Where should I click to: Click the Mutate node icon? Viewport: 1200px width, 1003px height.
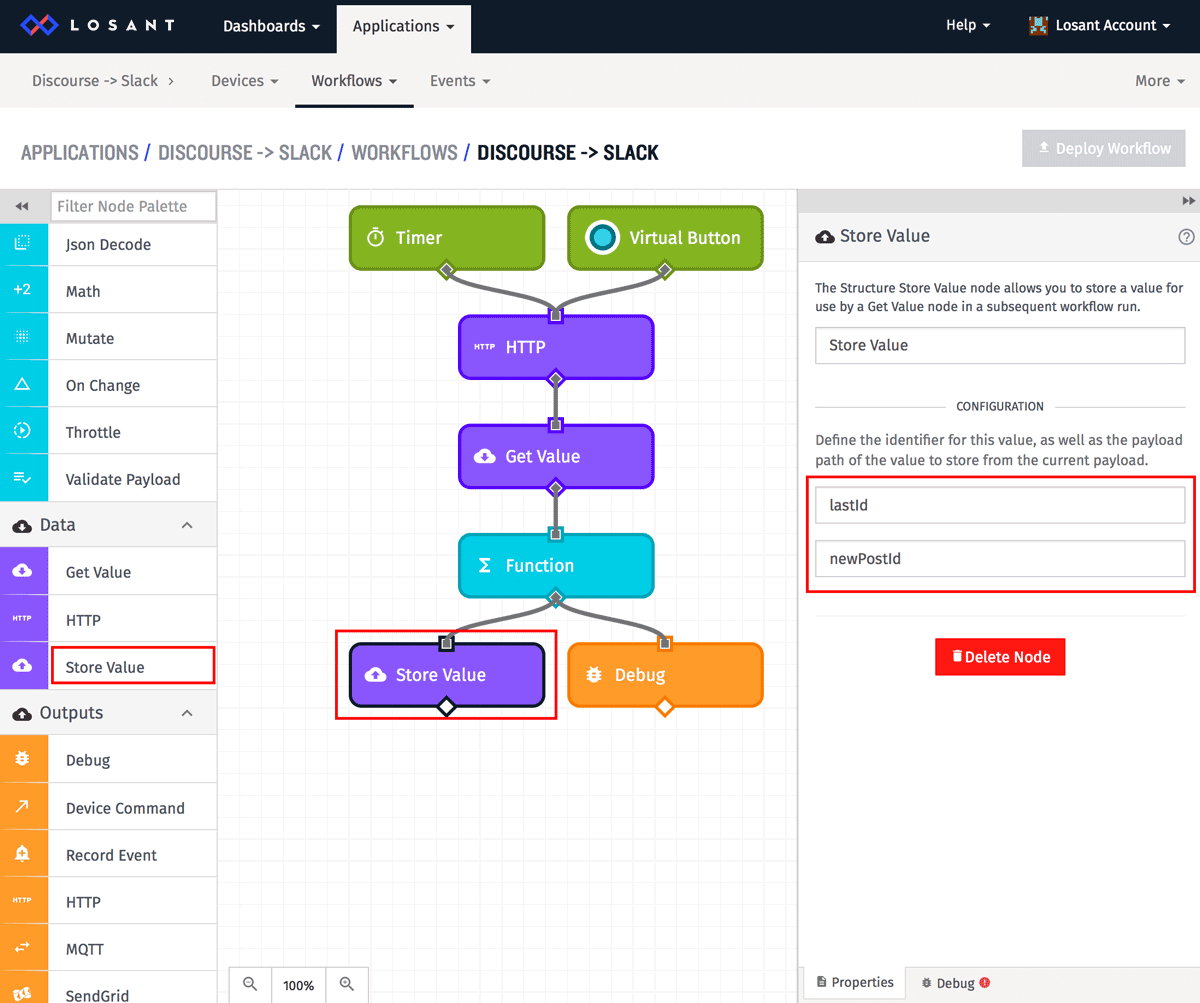[x=23, y=337]
